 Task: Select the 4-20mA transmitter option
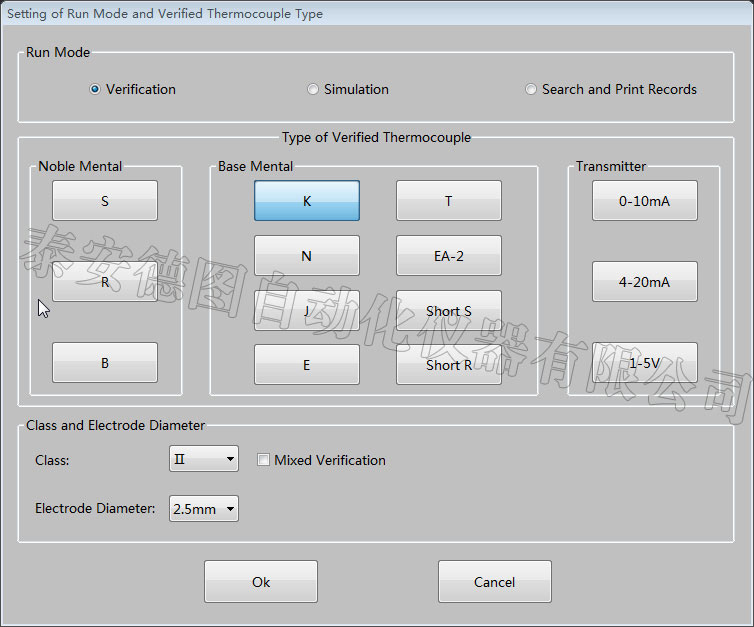tap(644, 282)
